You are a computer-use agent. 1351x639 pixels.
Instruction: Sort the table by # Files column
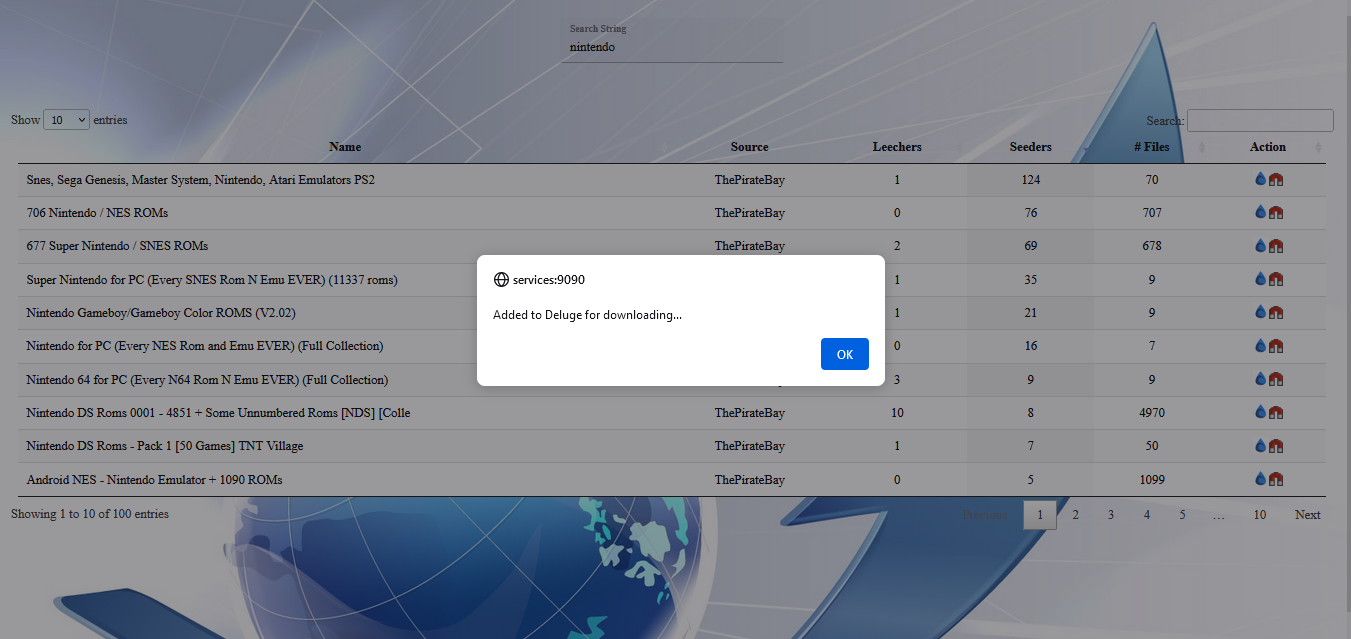[x=1152, y=147]
